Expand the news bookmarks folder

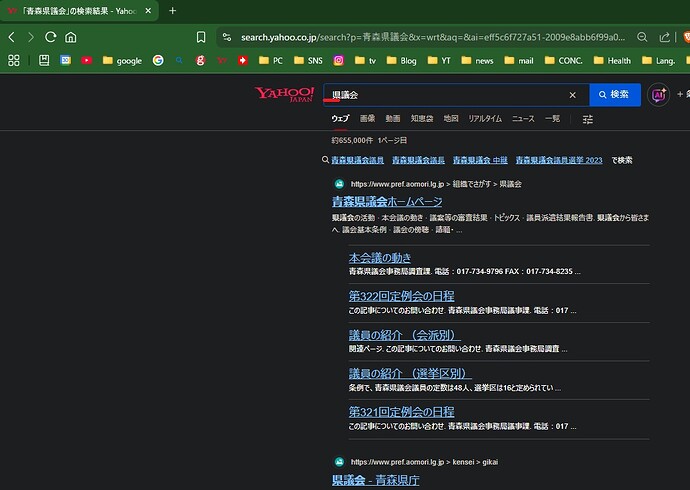pos(477,60)
